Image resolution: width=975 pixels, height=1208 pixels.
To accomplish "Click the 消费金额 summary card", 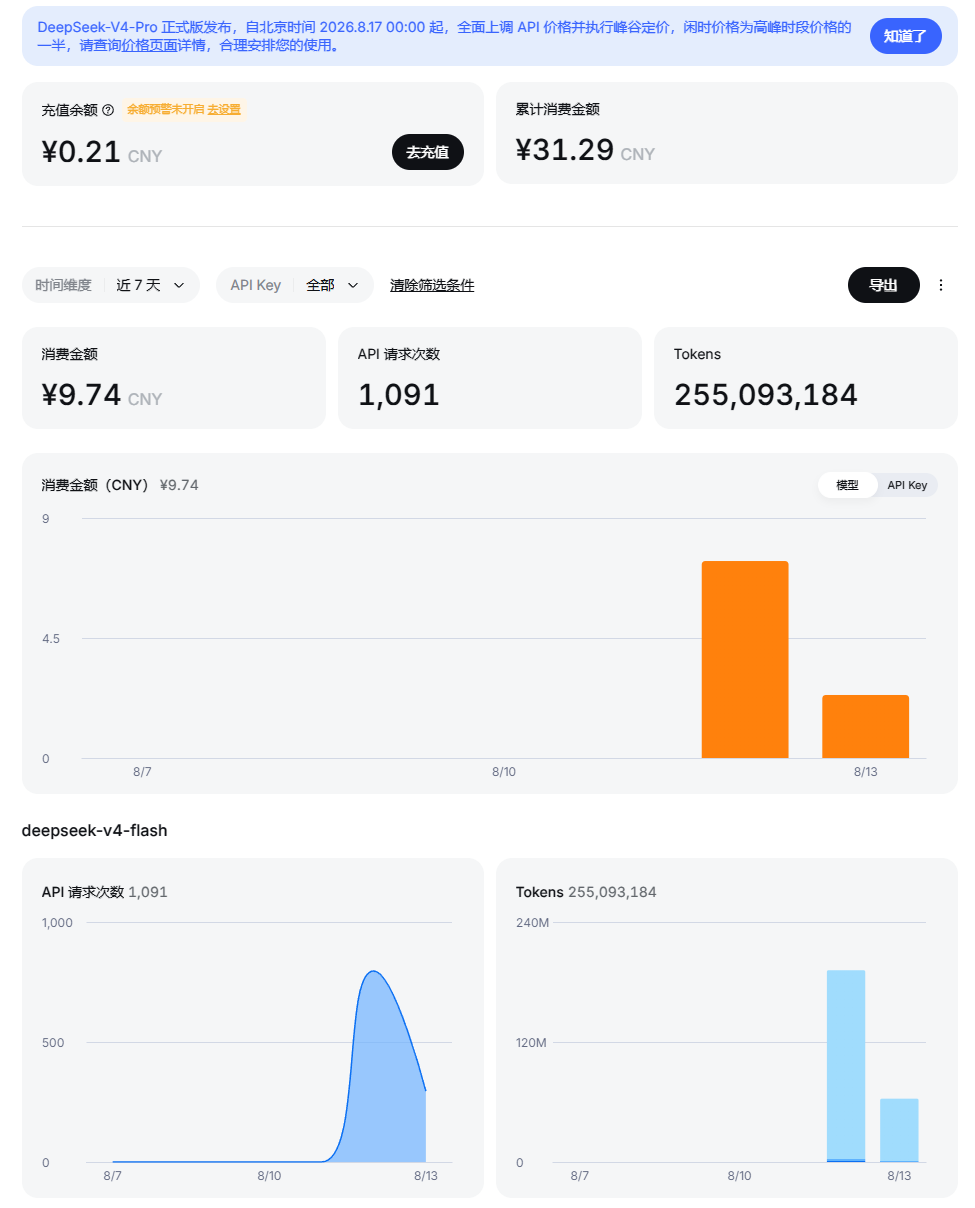I will [x=174, y=378].
